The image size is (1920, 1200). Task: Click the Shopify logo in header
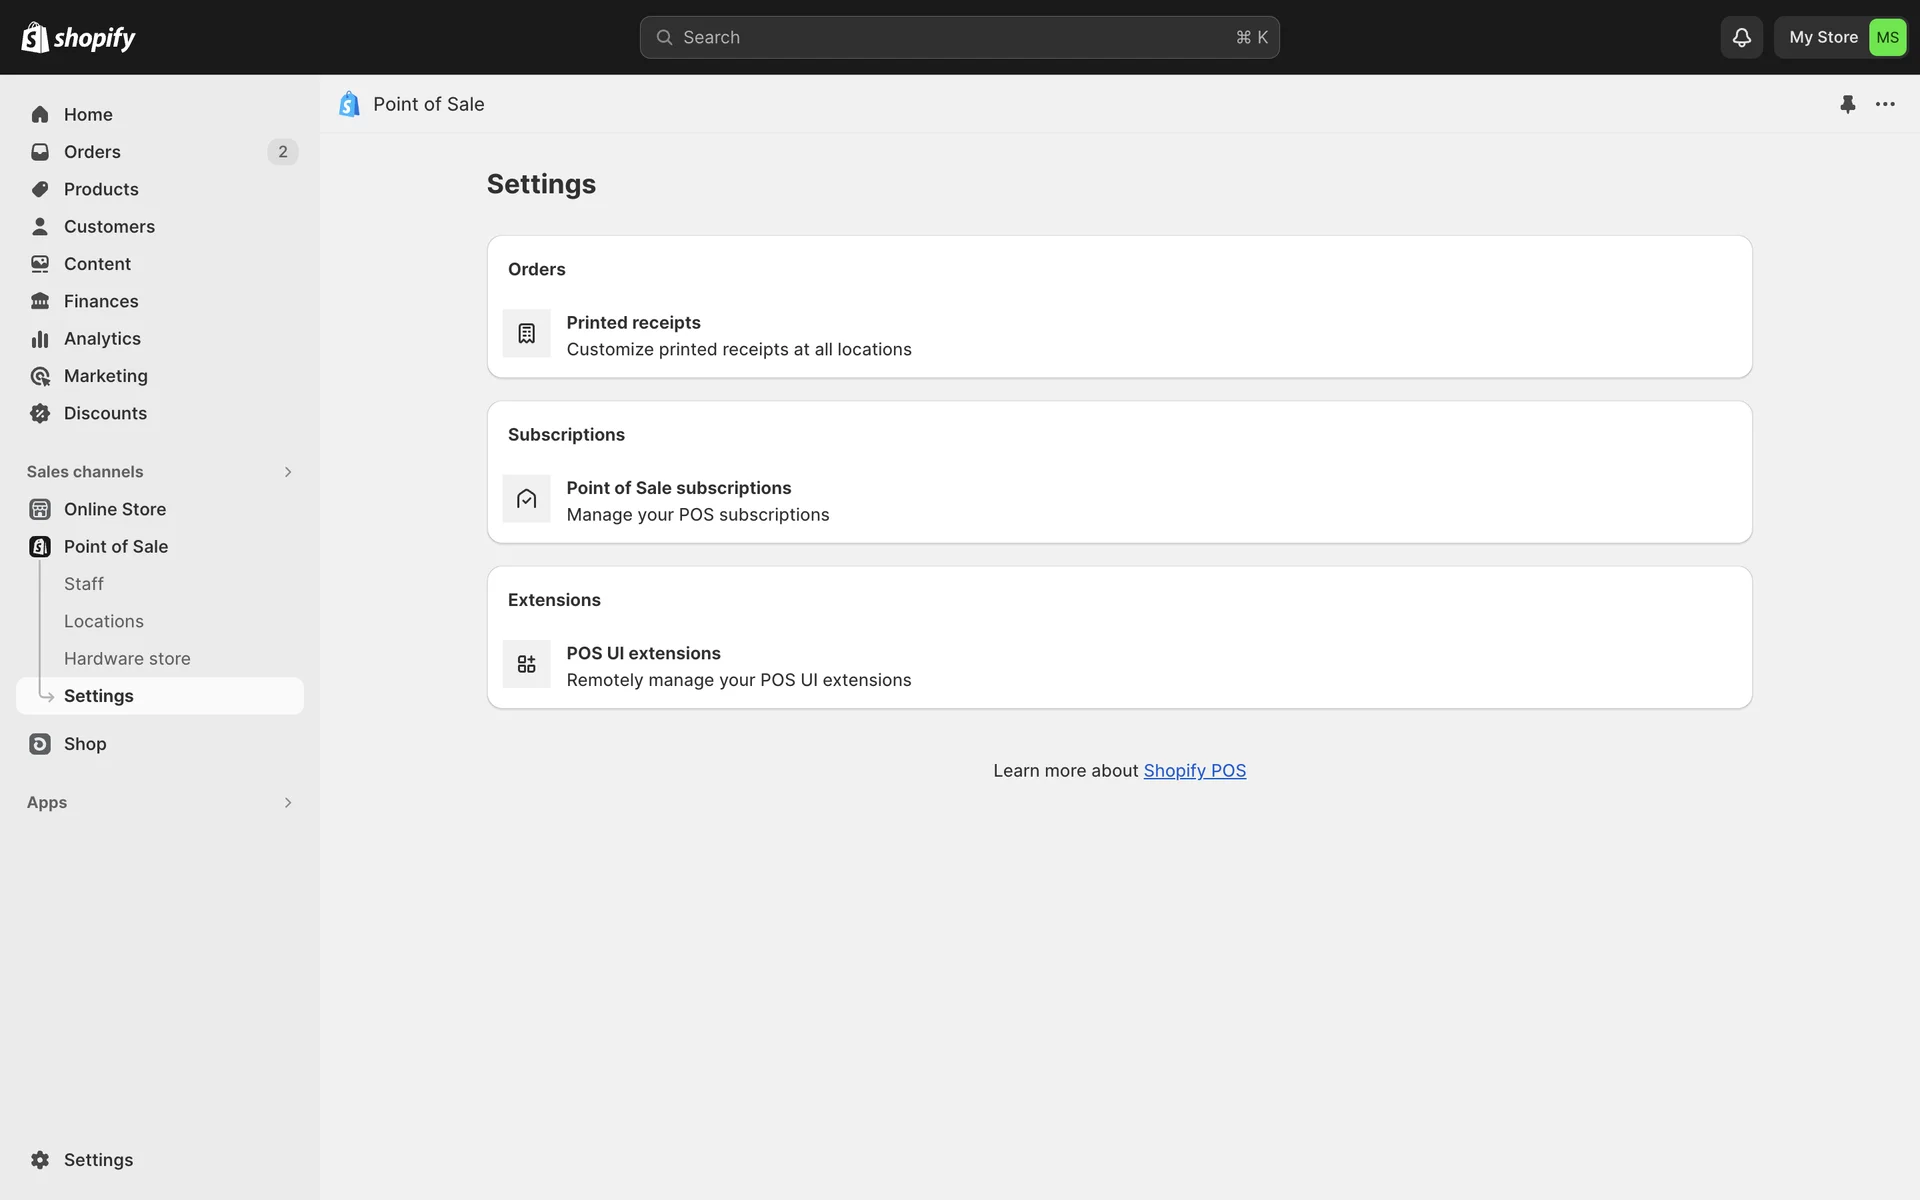pyautogui.click(x=78, y=37)
